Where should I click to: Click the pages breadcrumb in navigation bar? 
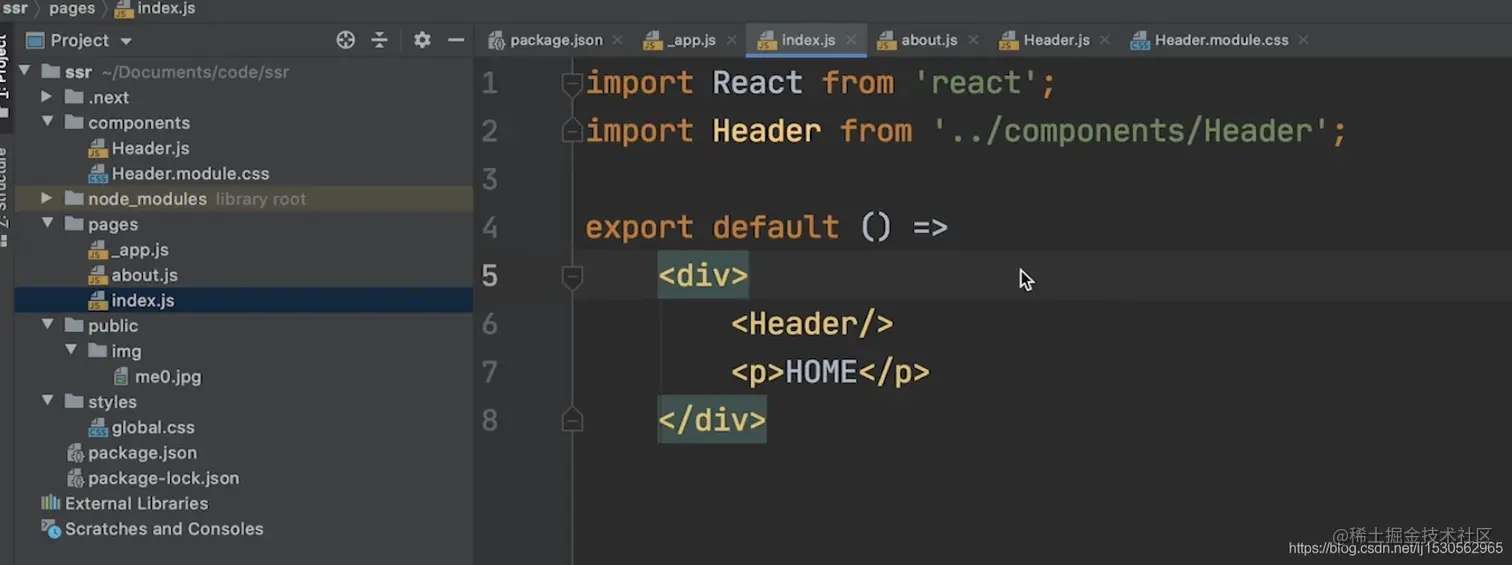72,8
